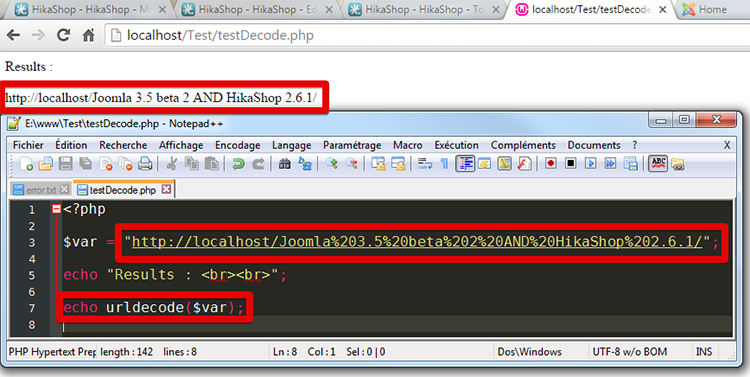750x377 pixels.
Task: Open the Exécution menu
Action: click(x=456, y=145)
